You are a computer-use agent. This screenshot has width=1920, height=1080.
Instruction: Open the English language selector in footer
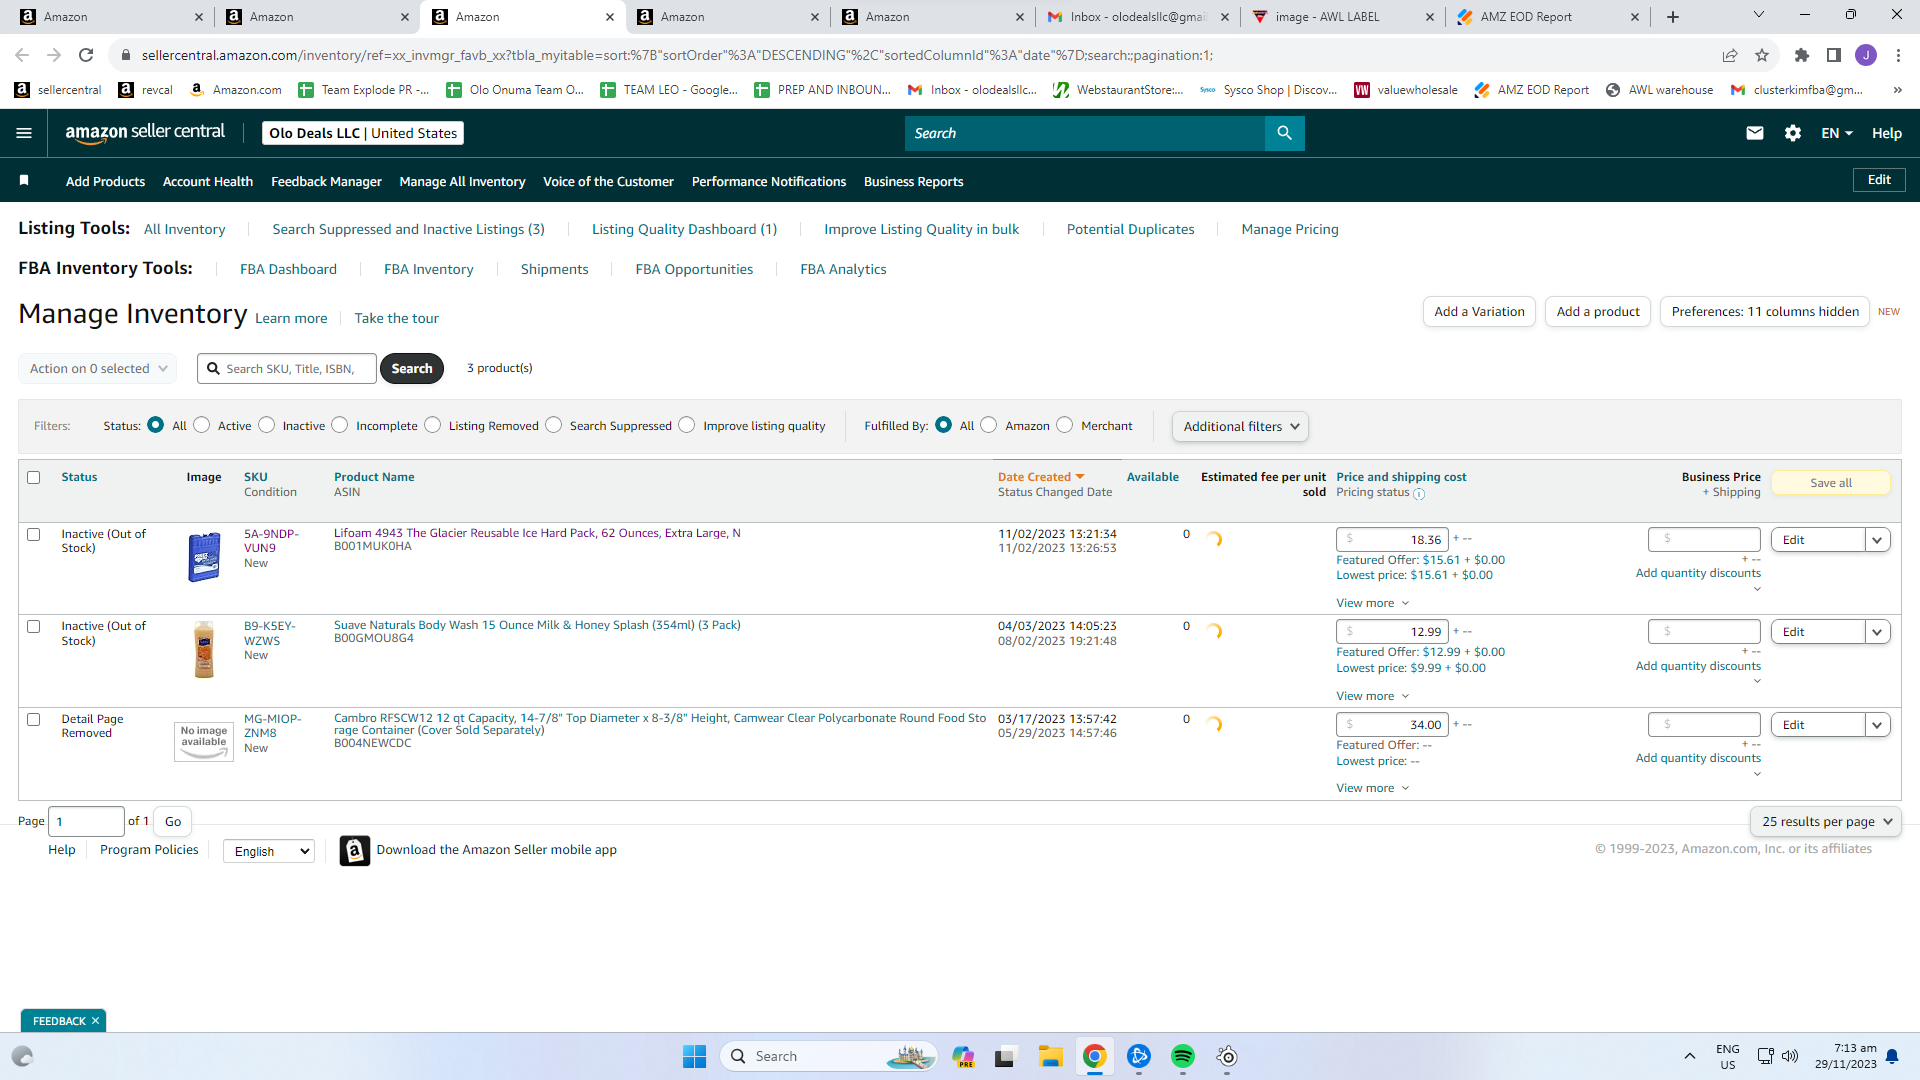[269, 851]
